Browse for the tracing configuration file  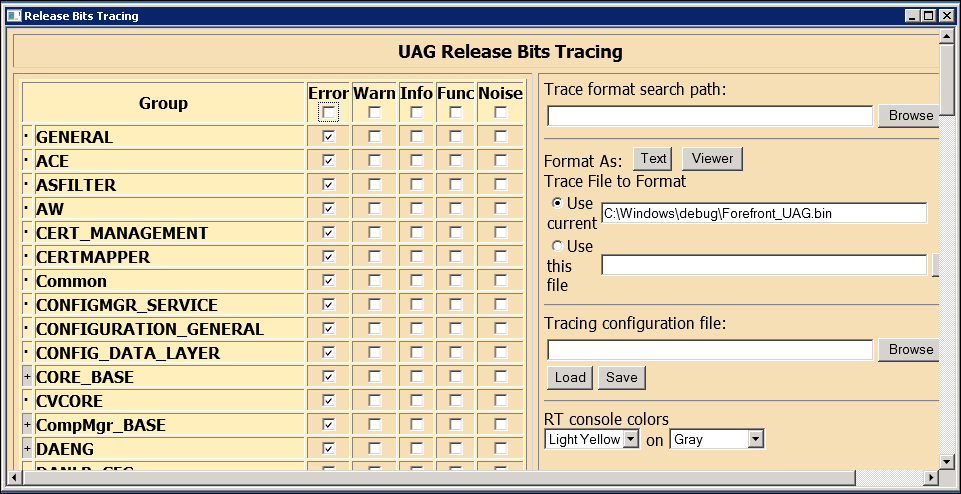910,349
